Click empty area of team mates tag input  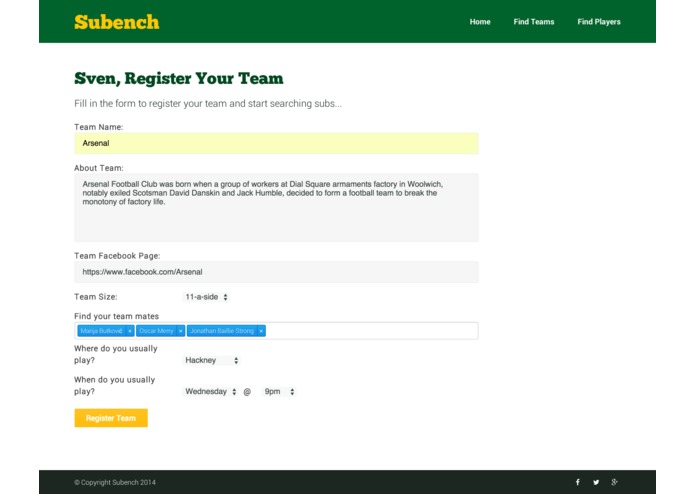click(x=371, y=331)
